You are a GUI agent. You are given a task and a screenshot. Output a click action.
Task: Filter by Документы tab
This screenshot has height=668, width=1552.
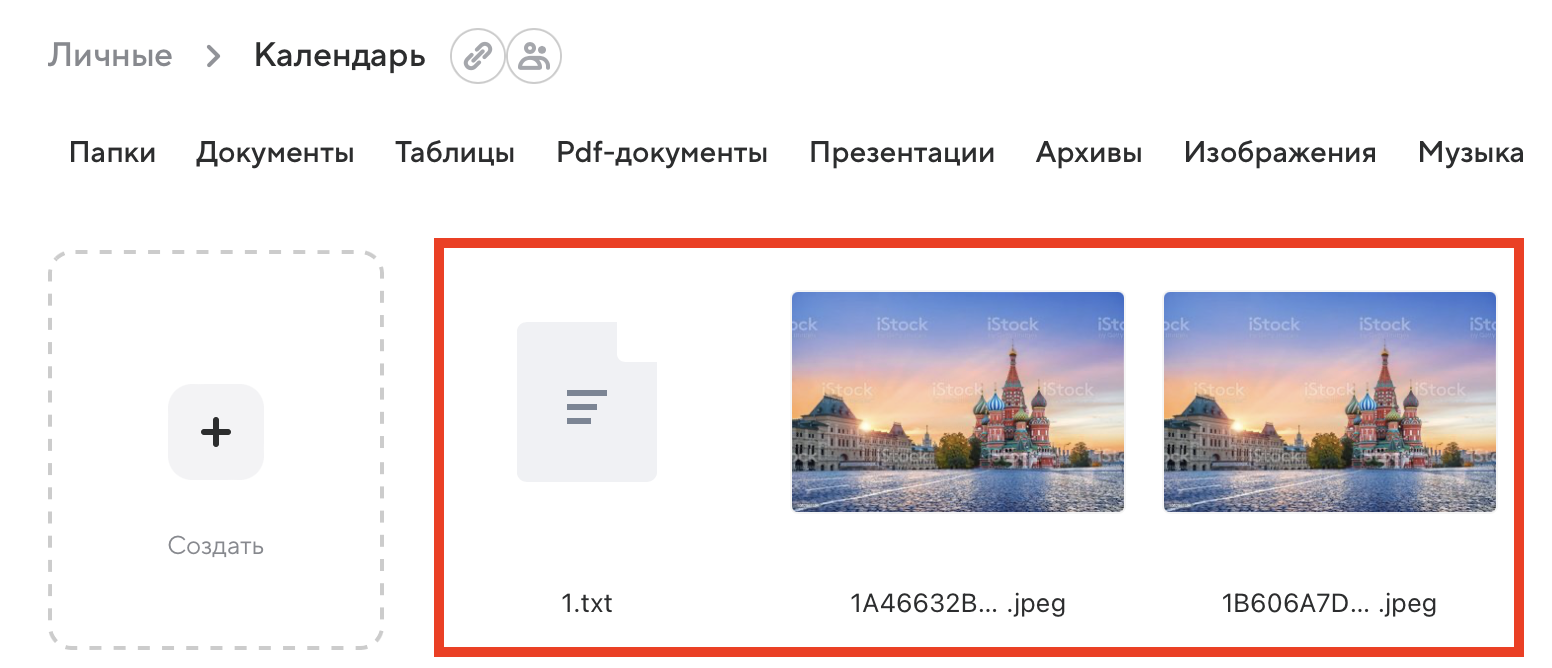point(275,154)
